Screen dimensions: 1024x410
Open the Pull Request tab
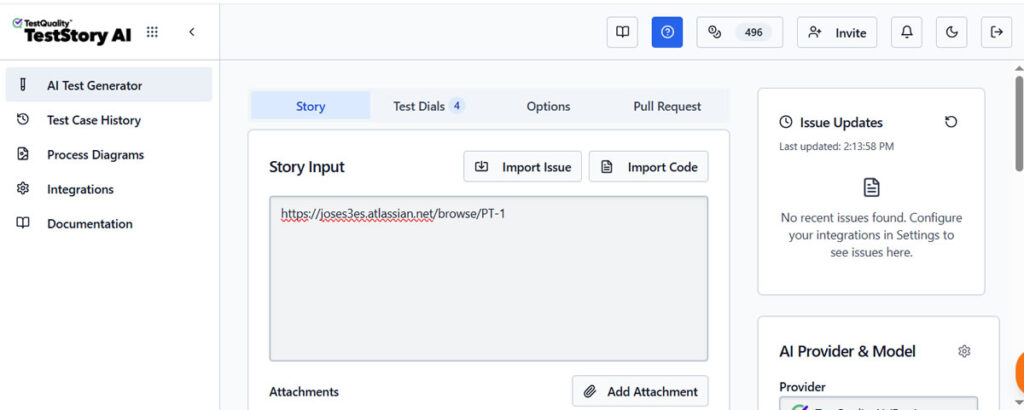click(x=667, y=106)
